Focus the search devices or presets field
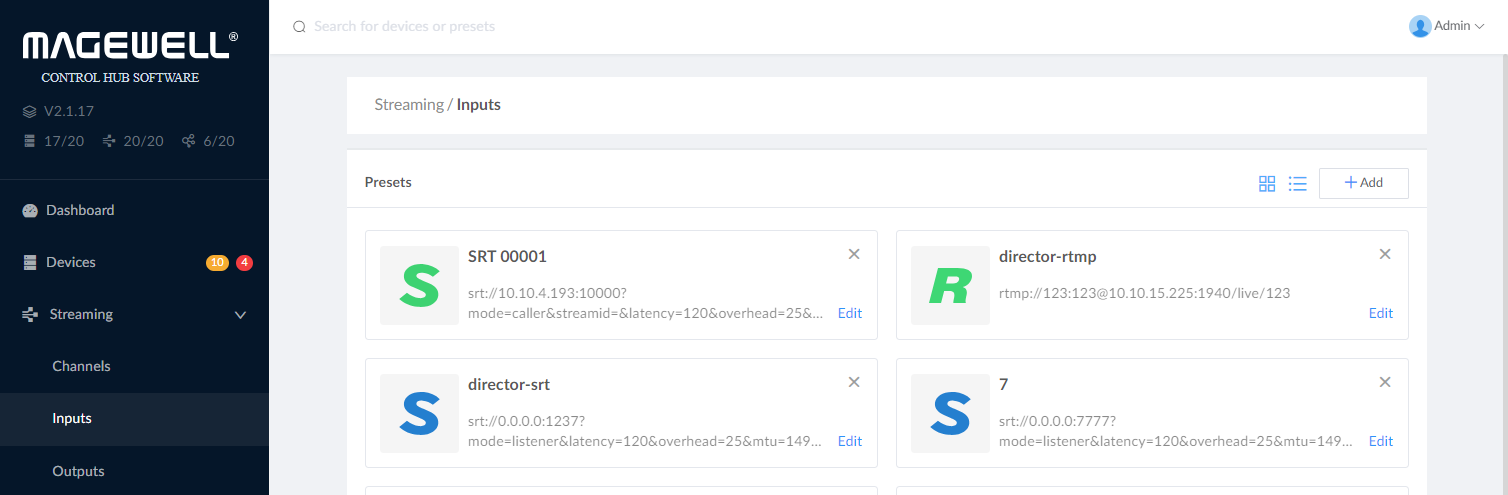The width and height of the screenshot is (1508, 495). point(500,27)
